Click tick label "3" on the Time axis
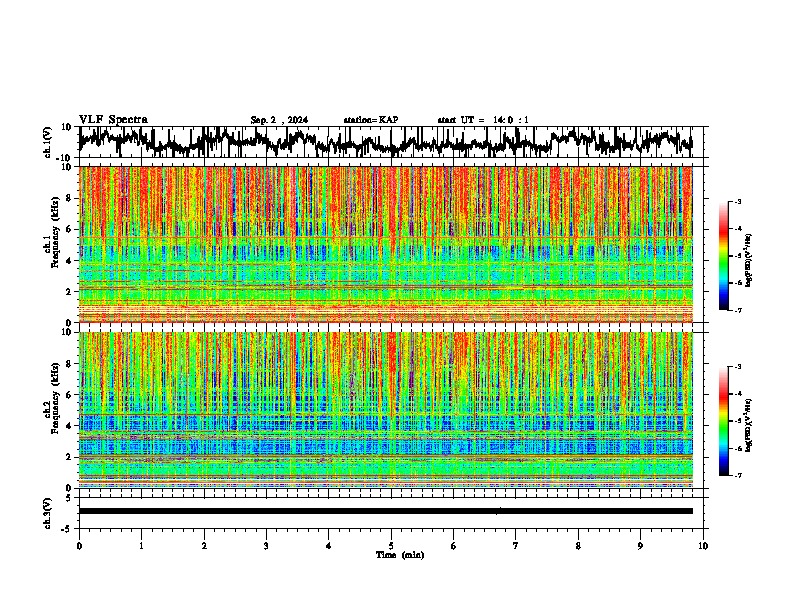This screenshot has width=792, height=612. pyautogui.click(x=266, y=546)
